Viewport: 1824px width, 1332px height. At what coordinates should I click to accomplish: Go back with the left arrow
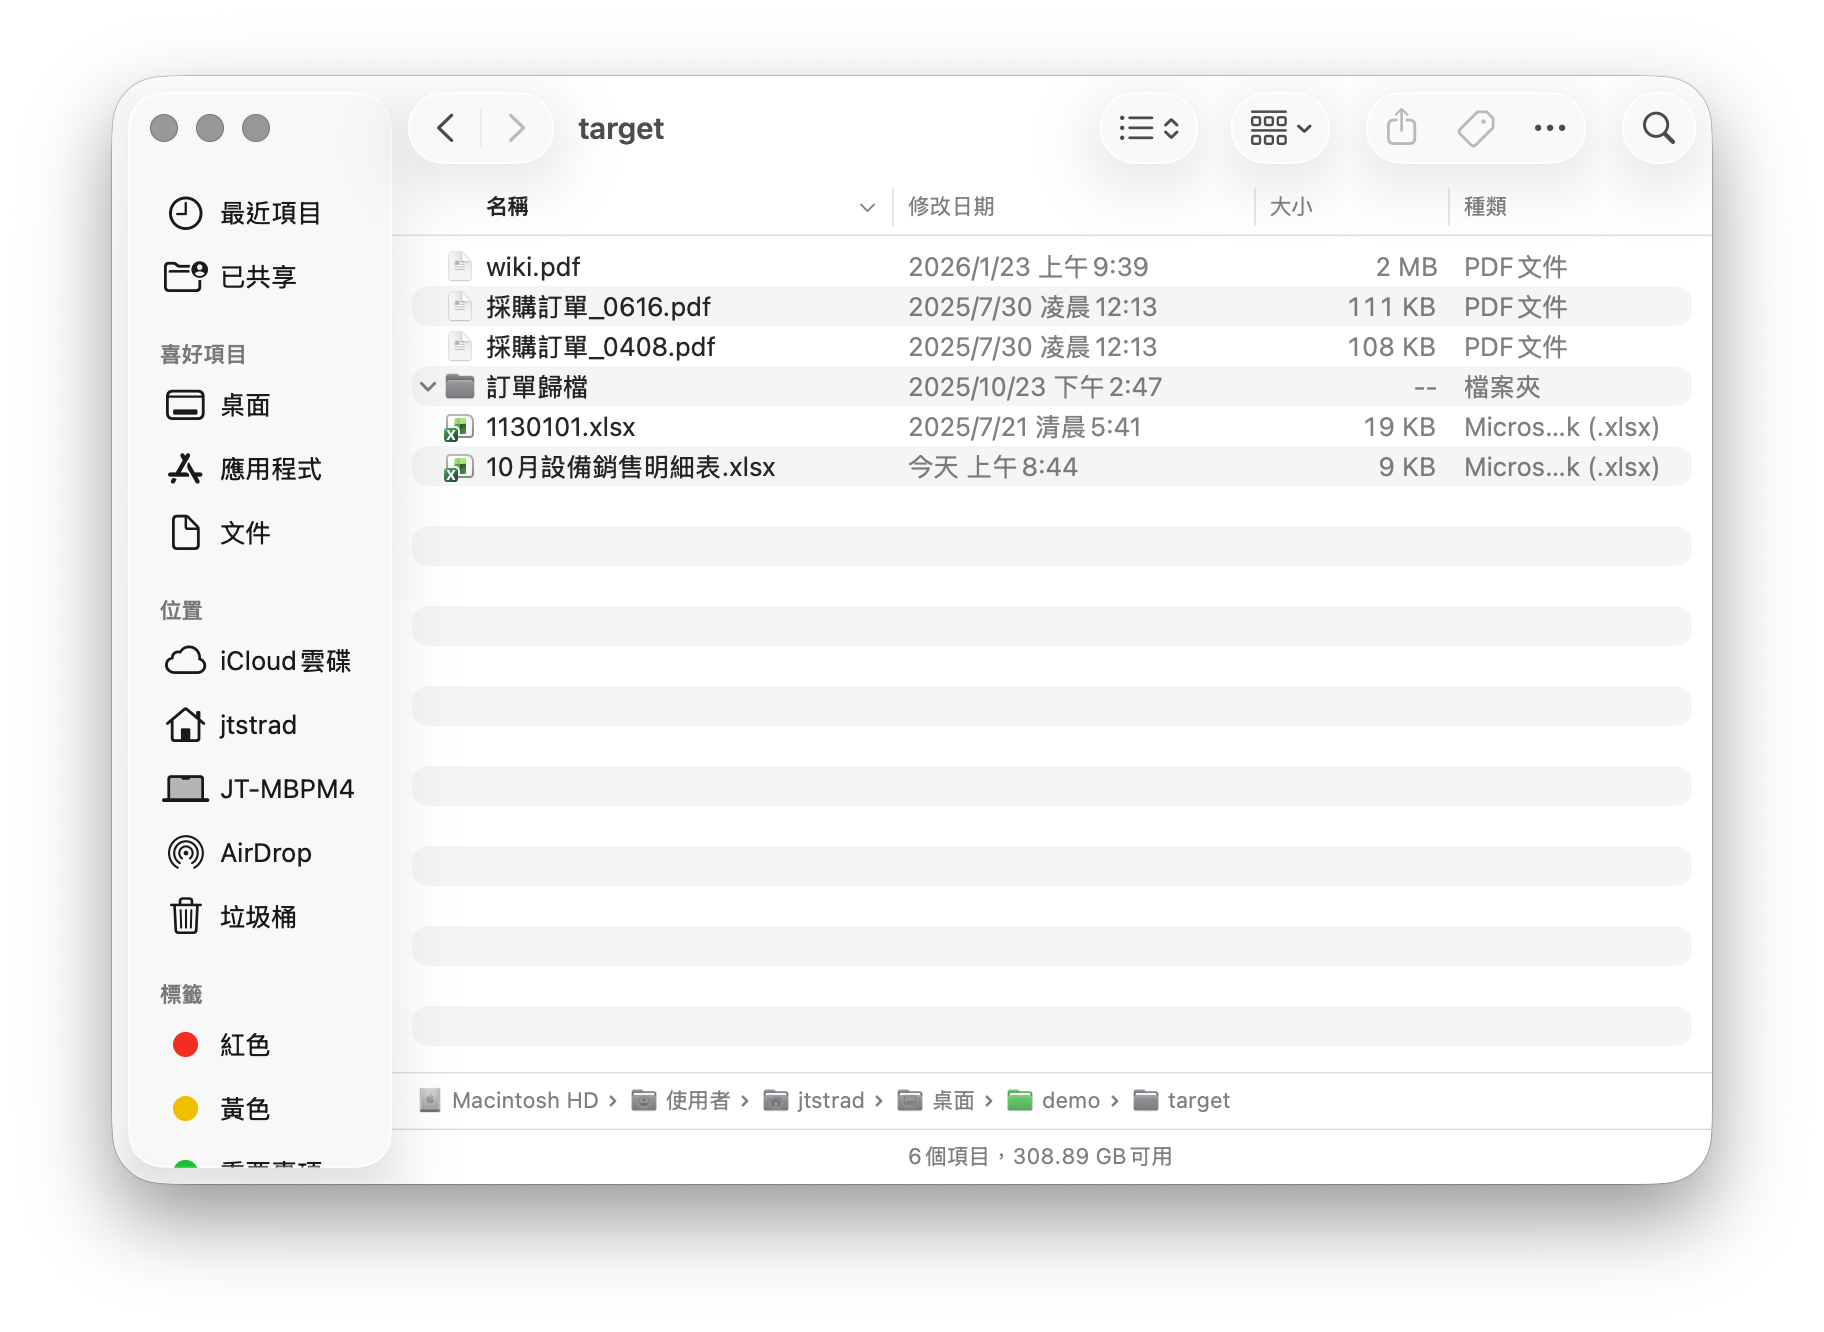coord(446,128)
